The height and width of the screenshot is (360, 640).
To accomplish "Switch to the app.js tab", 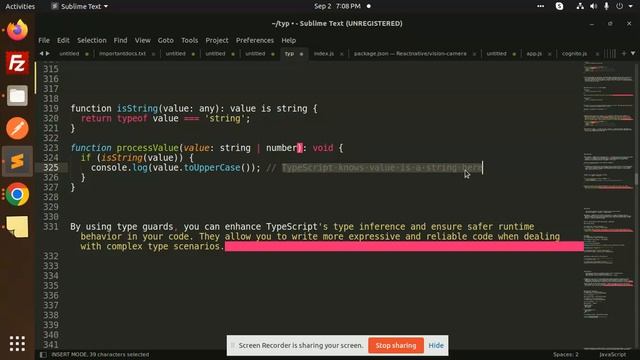I will click(x=533, y=54).
